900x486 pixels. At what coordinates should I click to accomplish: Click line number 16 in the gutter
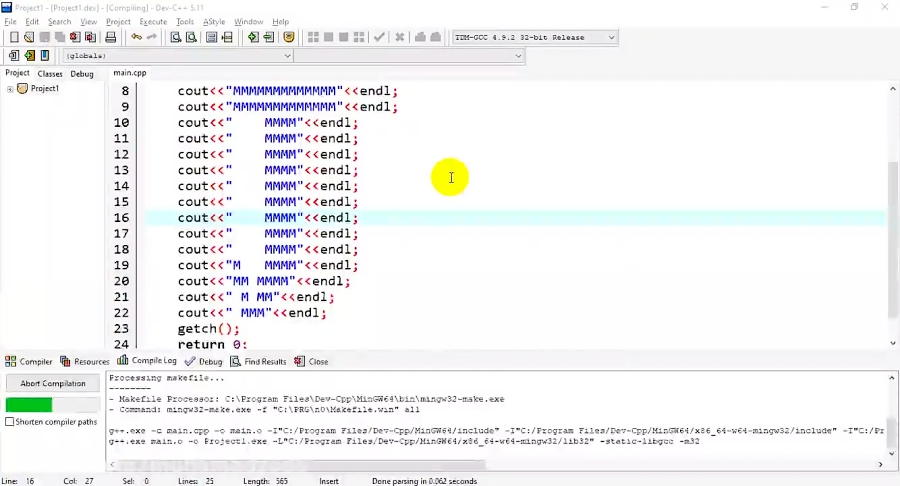121,218
